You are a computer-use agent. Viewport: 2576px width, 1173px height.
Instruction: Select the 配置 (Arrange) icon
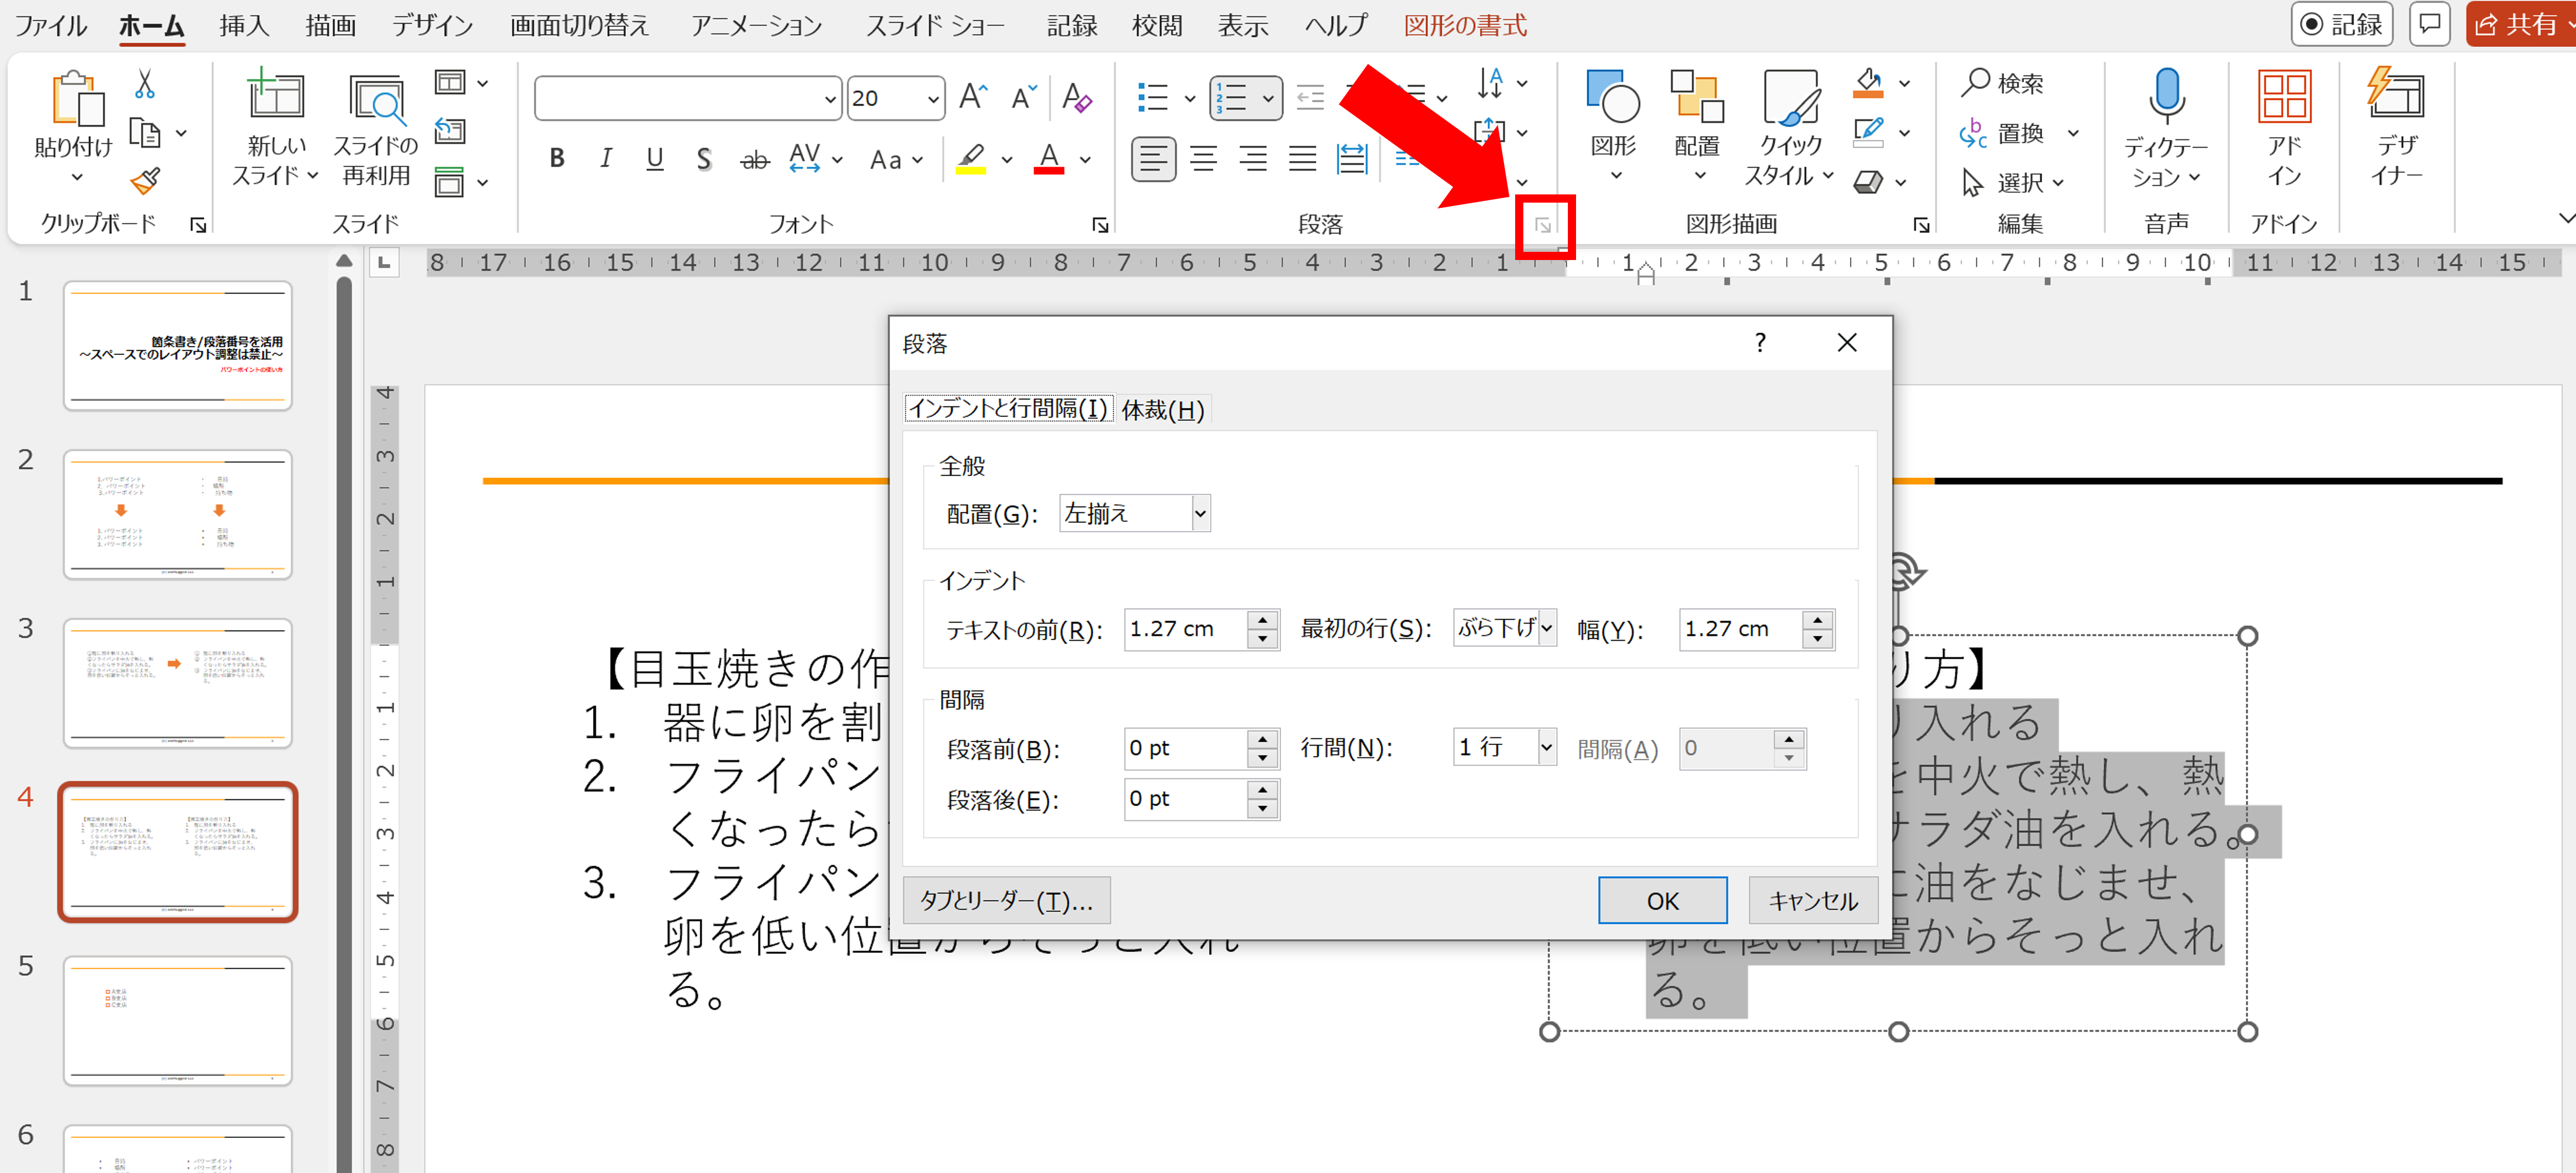1697,100
